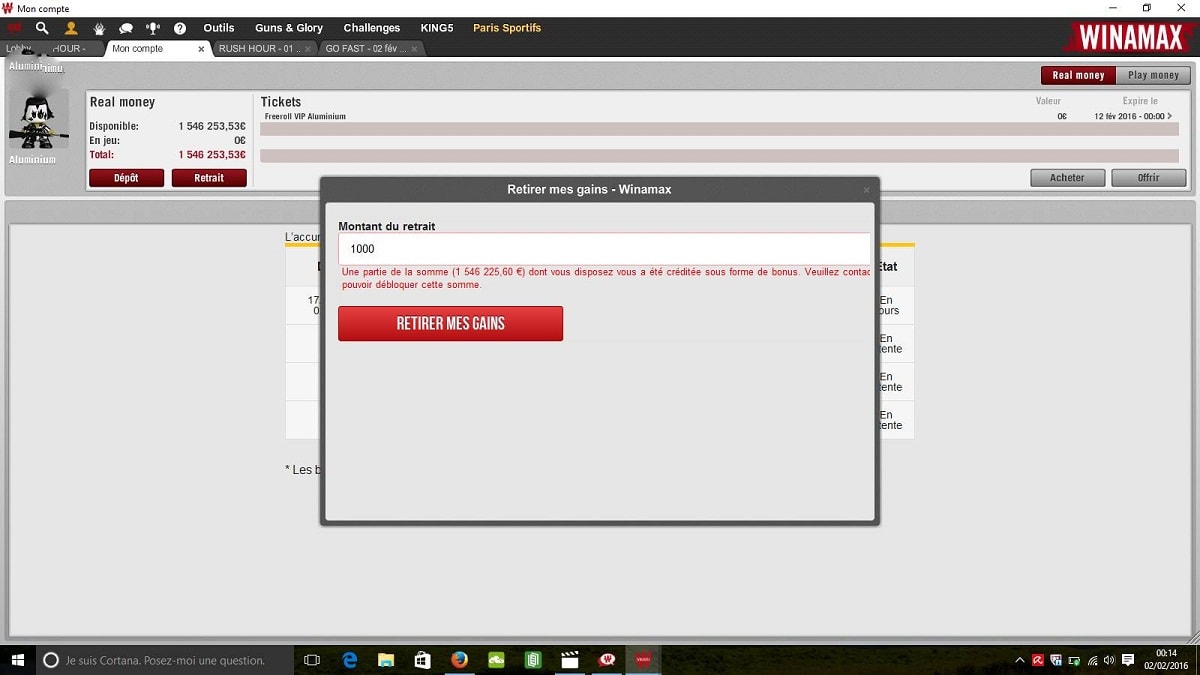Close the GO FAST - 02 fév tab
This screenshot has width=1200, height=675.
click(x=415, y=48)
